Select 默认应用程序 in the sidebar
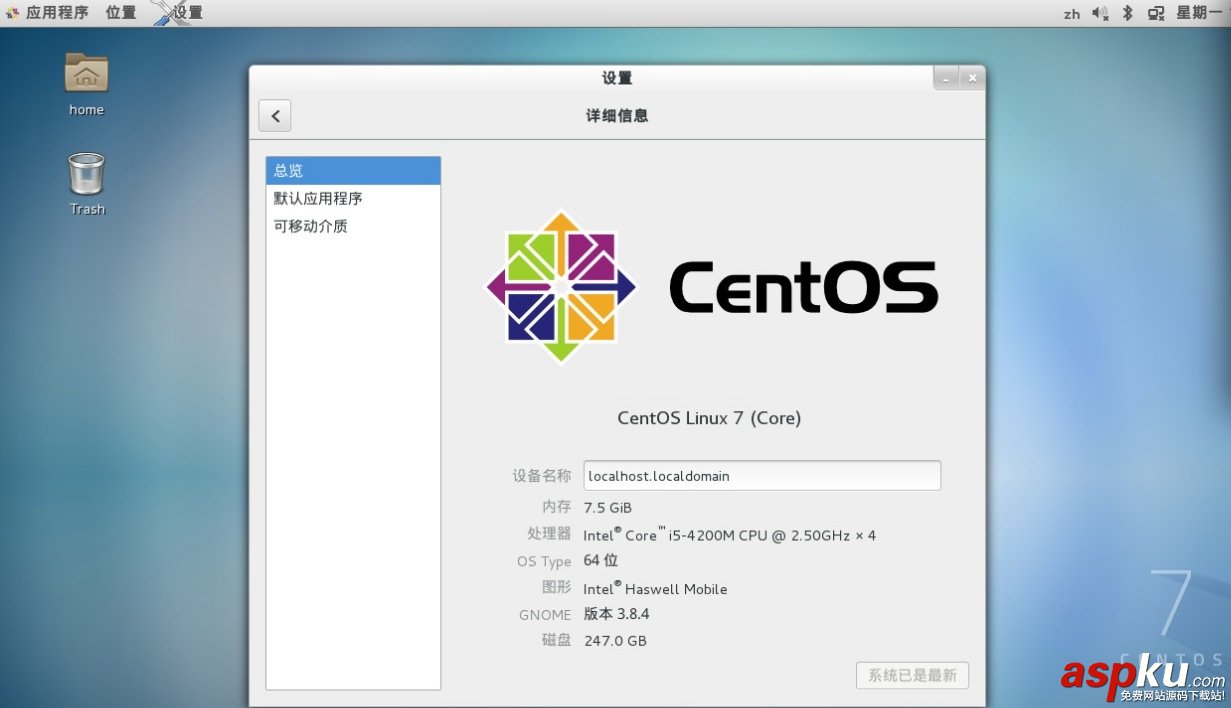This screenshot has height=708, width=1231. pyautogui.click(x=353, y=198)
